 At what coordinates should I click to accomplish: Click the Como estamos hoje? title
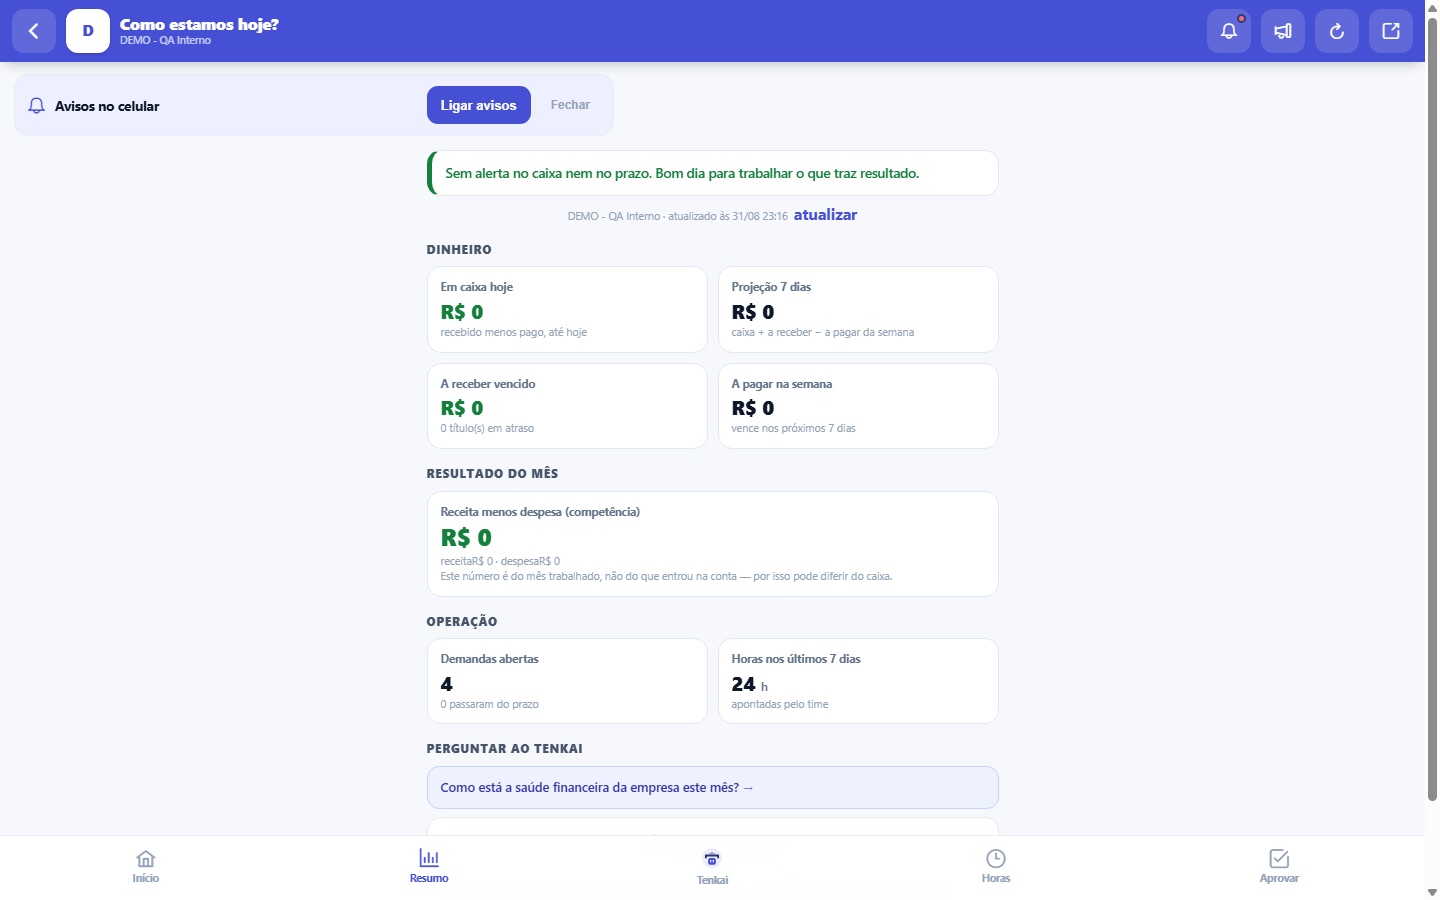coord(199,24)
